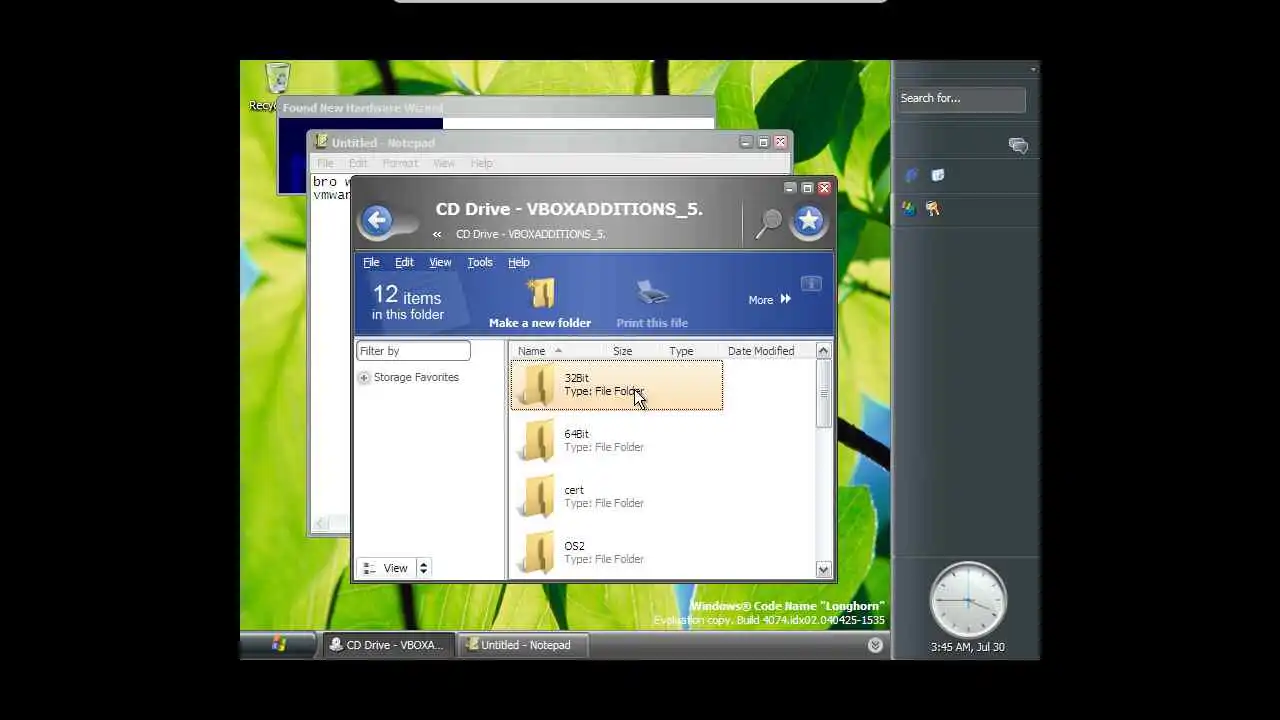
Task: Open the Recycle Bin desktop icon
Action: point(277,79)
